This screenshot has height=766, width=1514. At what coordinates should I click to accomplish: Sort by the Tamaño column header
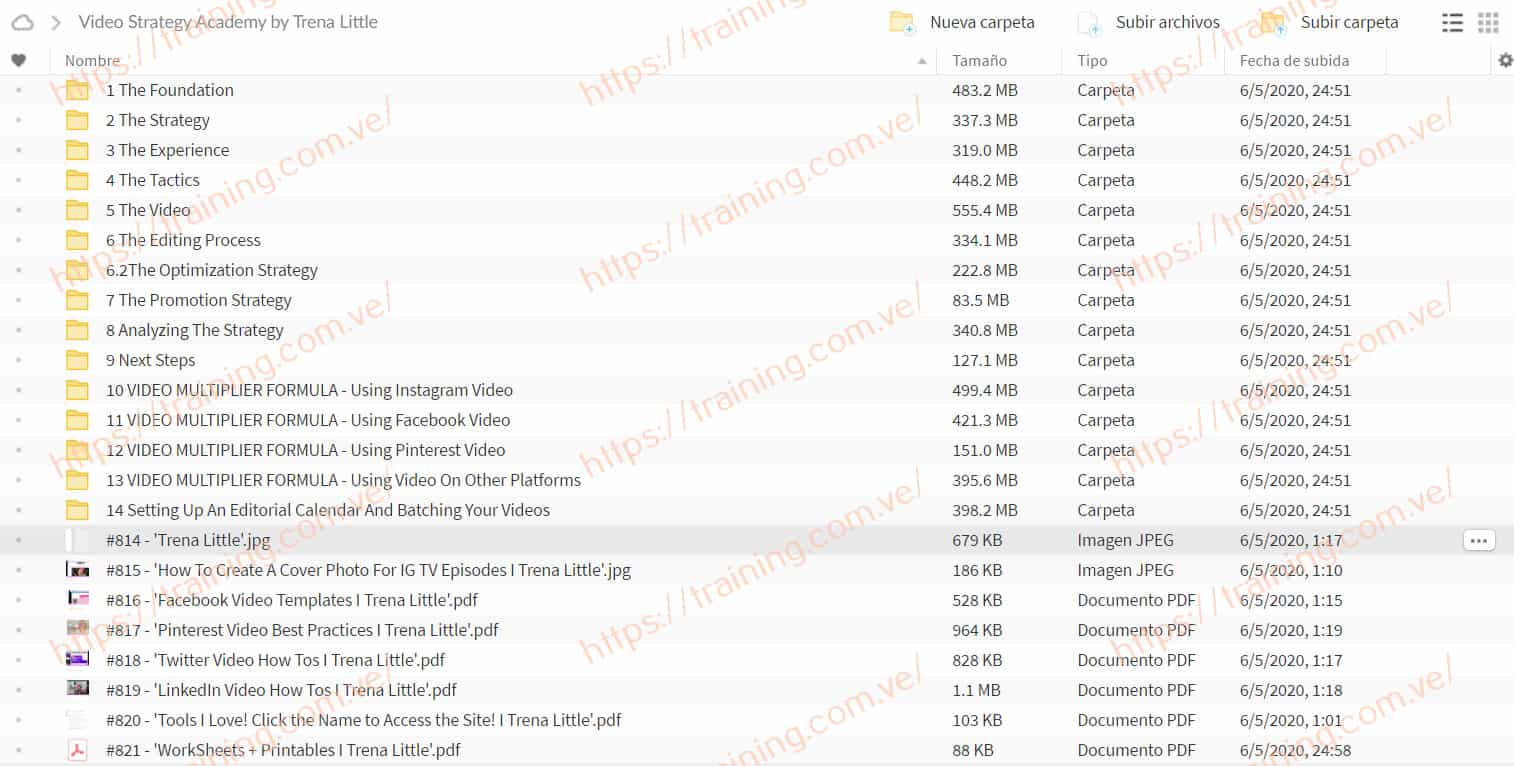(979, 61)
